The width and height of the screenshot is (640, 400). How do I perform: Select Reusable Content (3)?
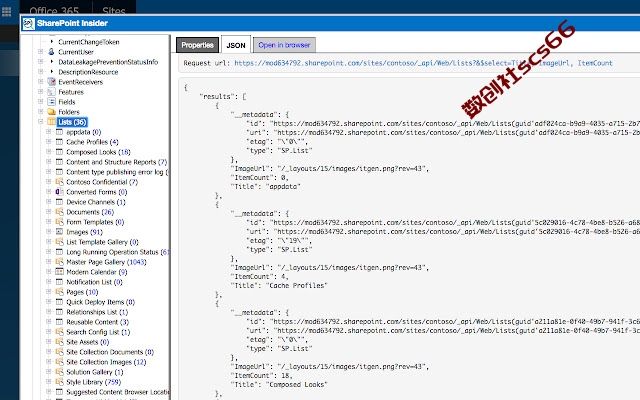coord(98,322)
